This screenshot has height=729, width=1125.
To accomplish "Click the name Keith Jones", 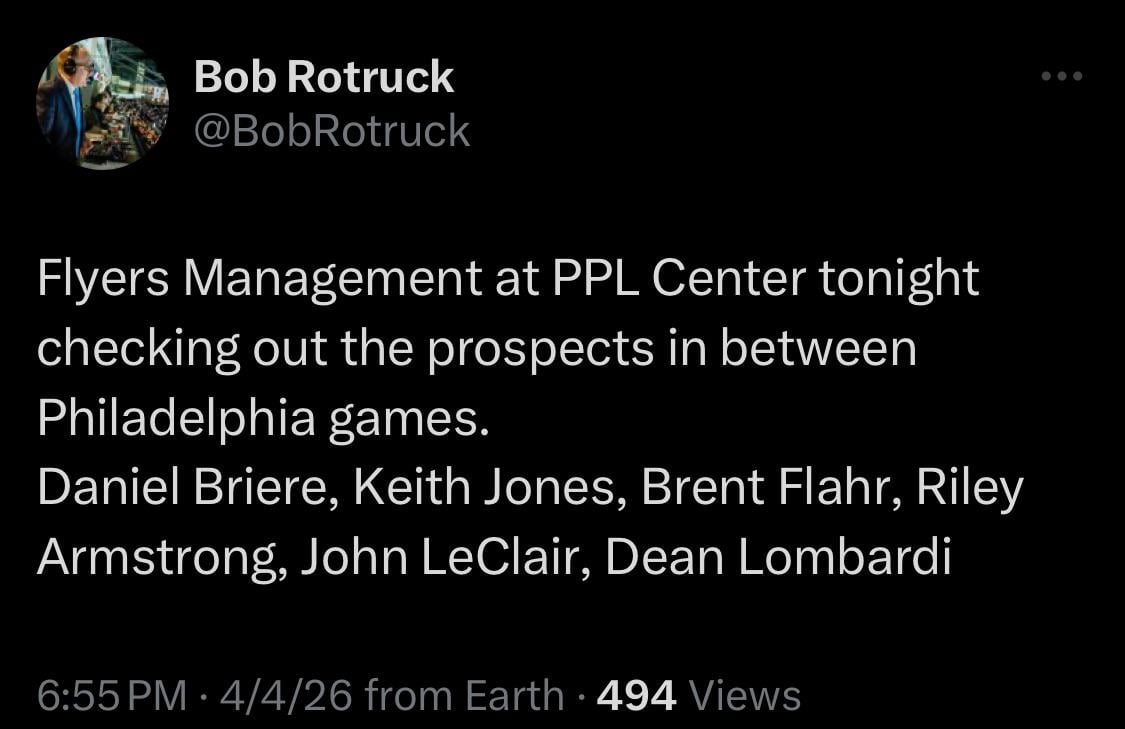I will pos(487,489).
